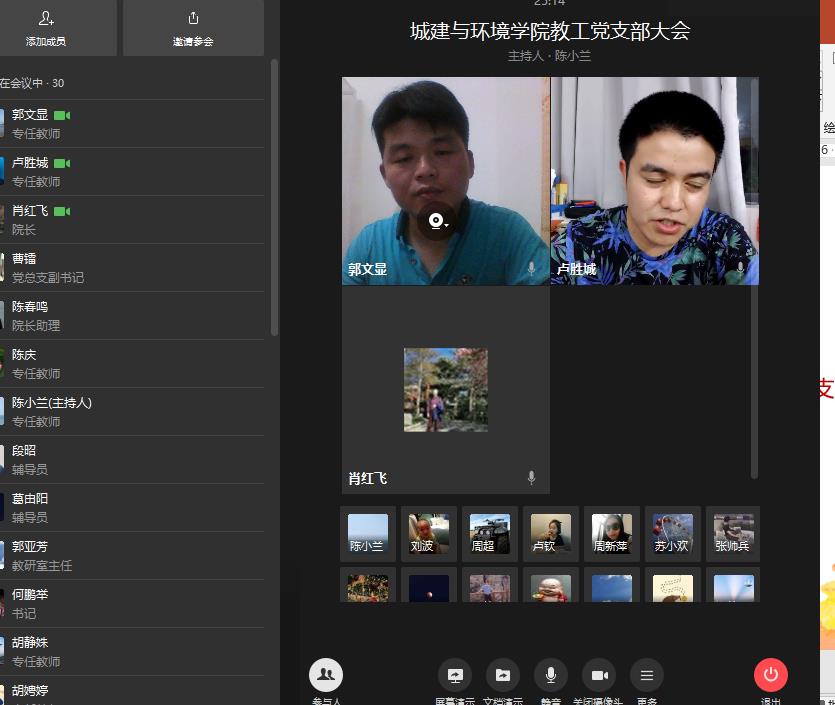Click green camera icon next to 肖红飞

(62, 211)
